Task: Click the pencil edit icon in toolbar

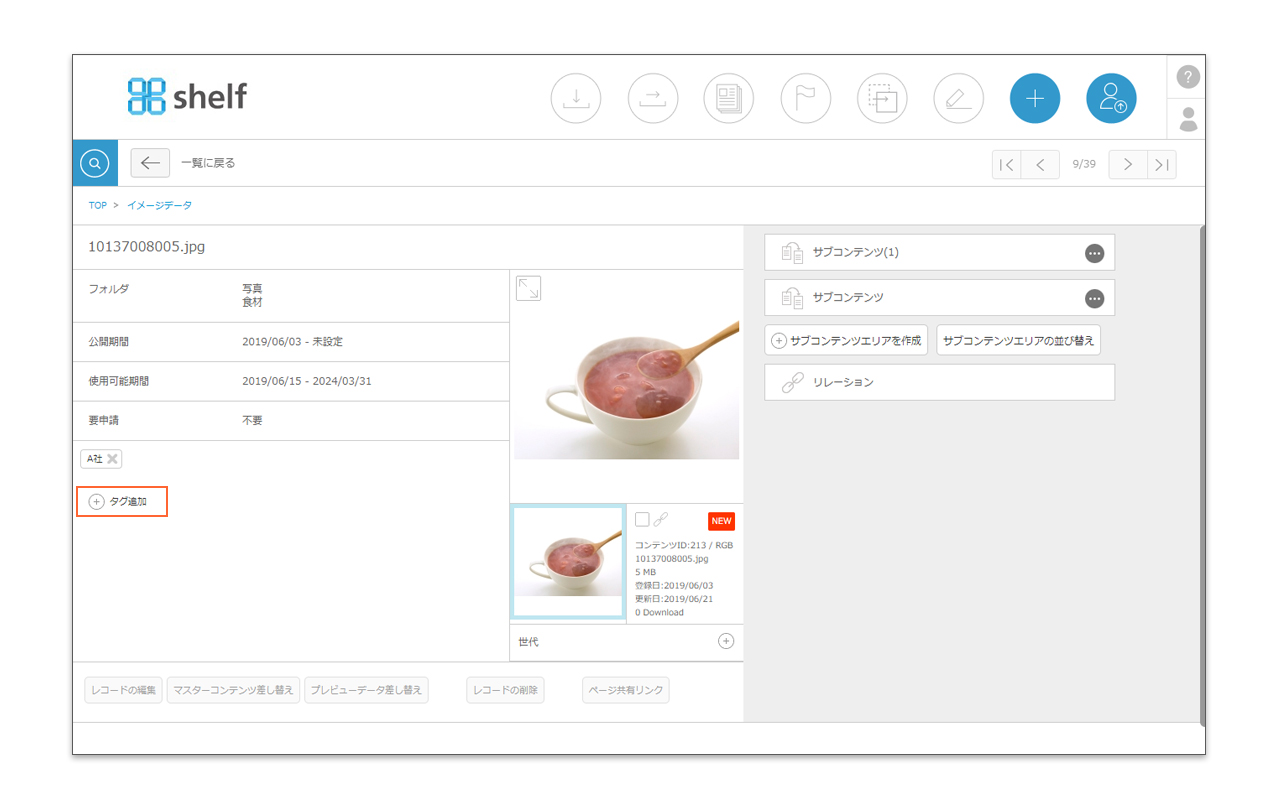Action: (959, 99)
